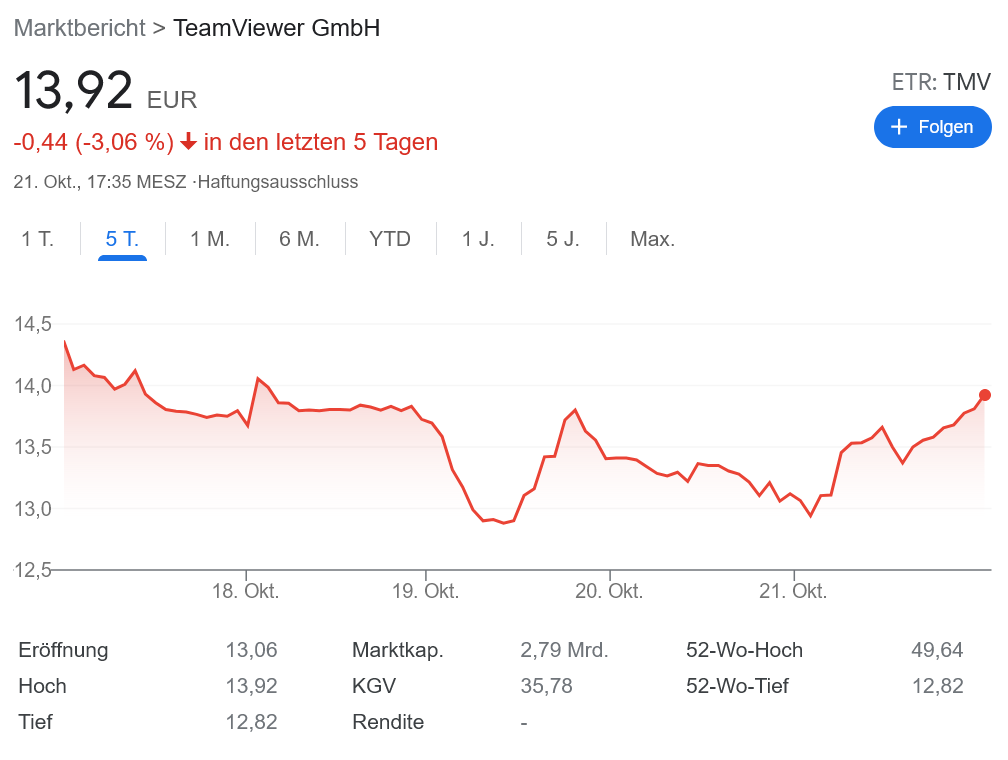Viewport: 1008px width, 760px height.
Task: Switch to the Max. history tab
Action: [651, 239]
